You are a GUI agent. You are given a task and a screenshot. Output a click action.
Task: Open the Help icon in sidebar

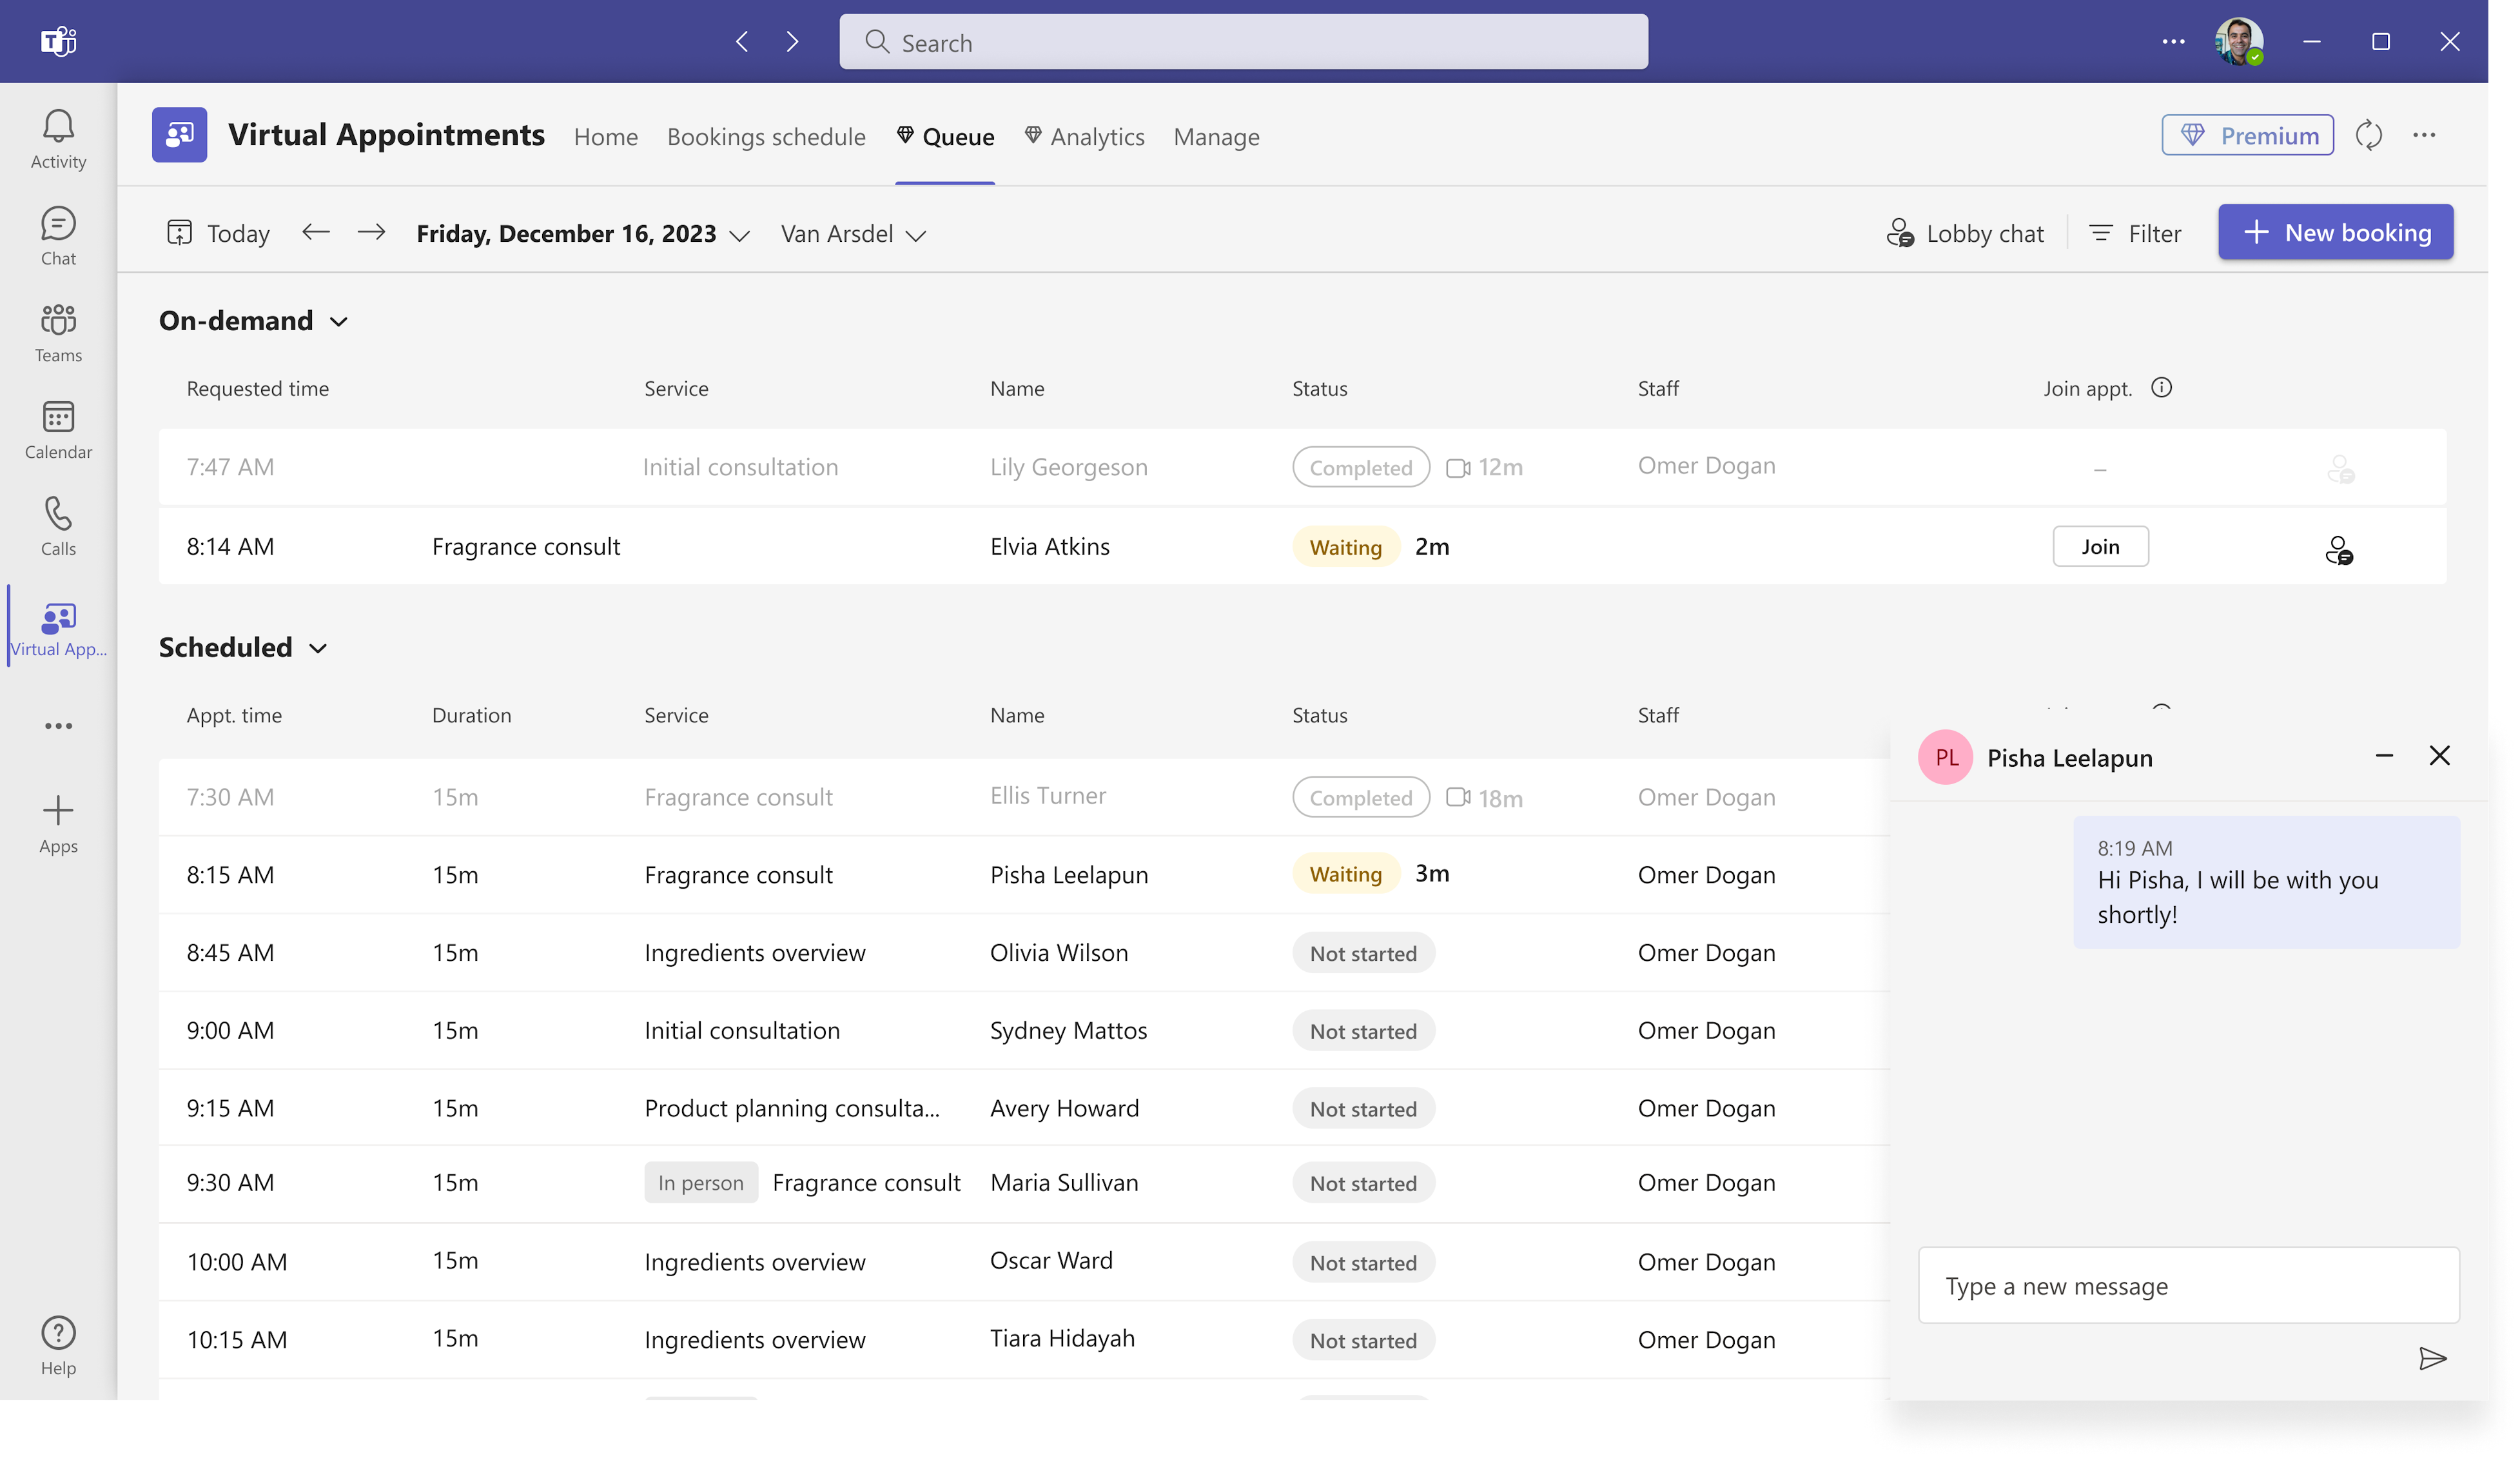58,1345
